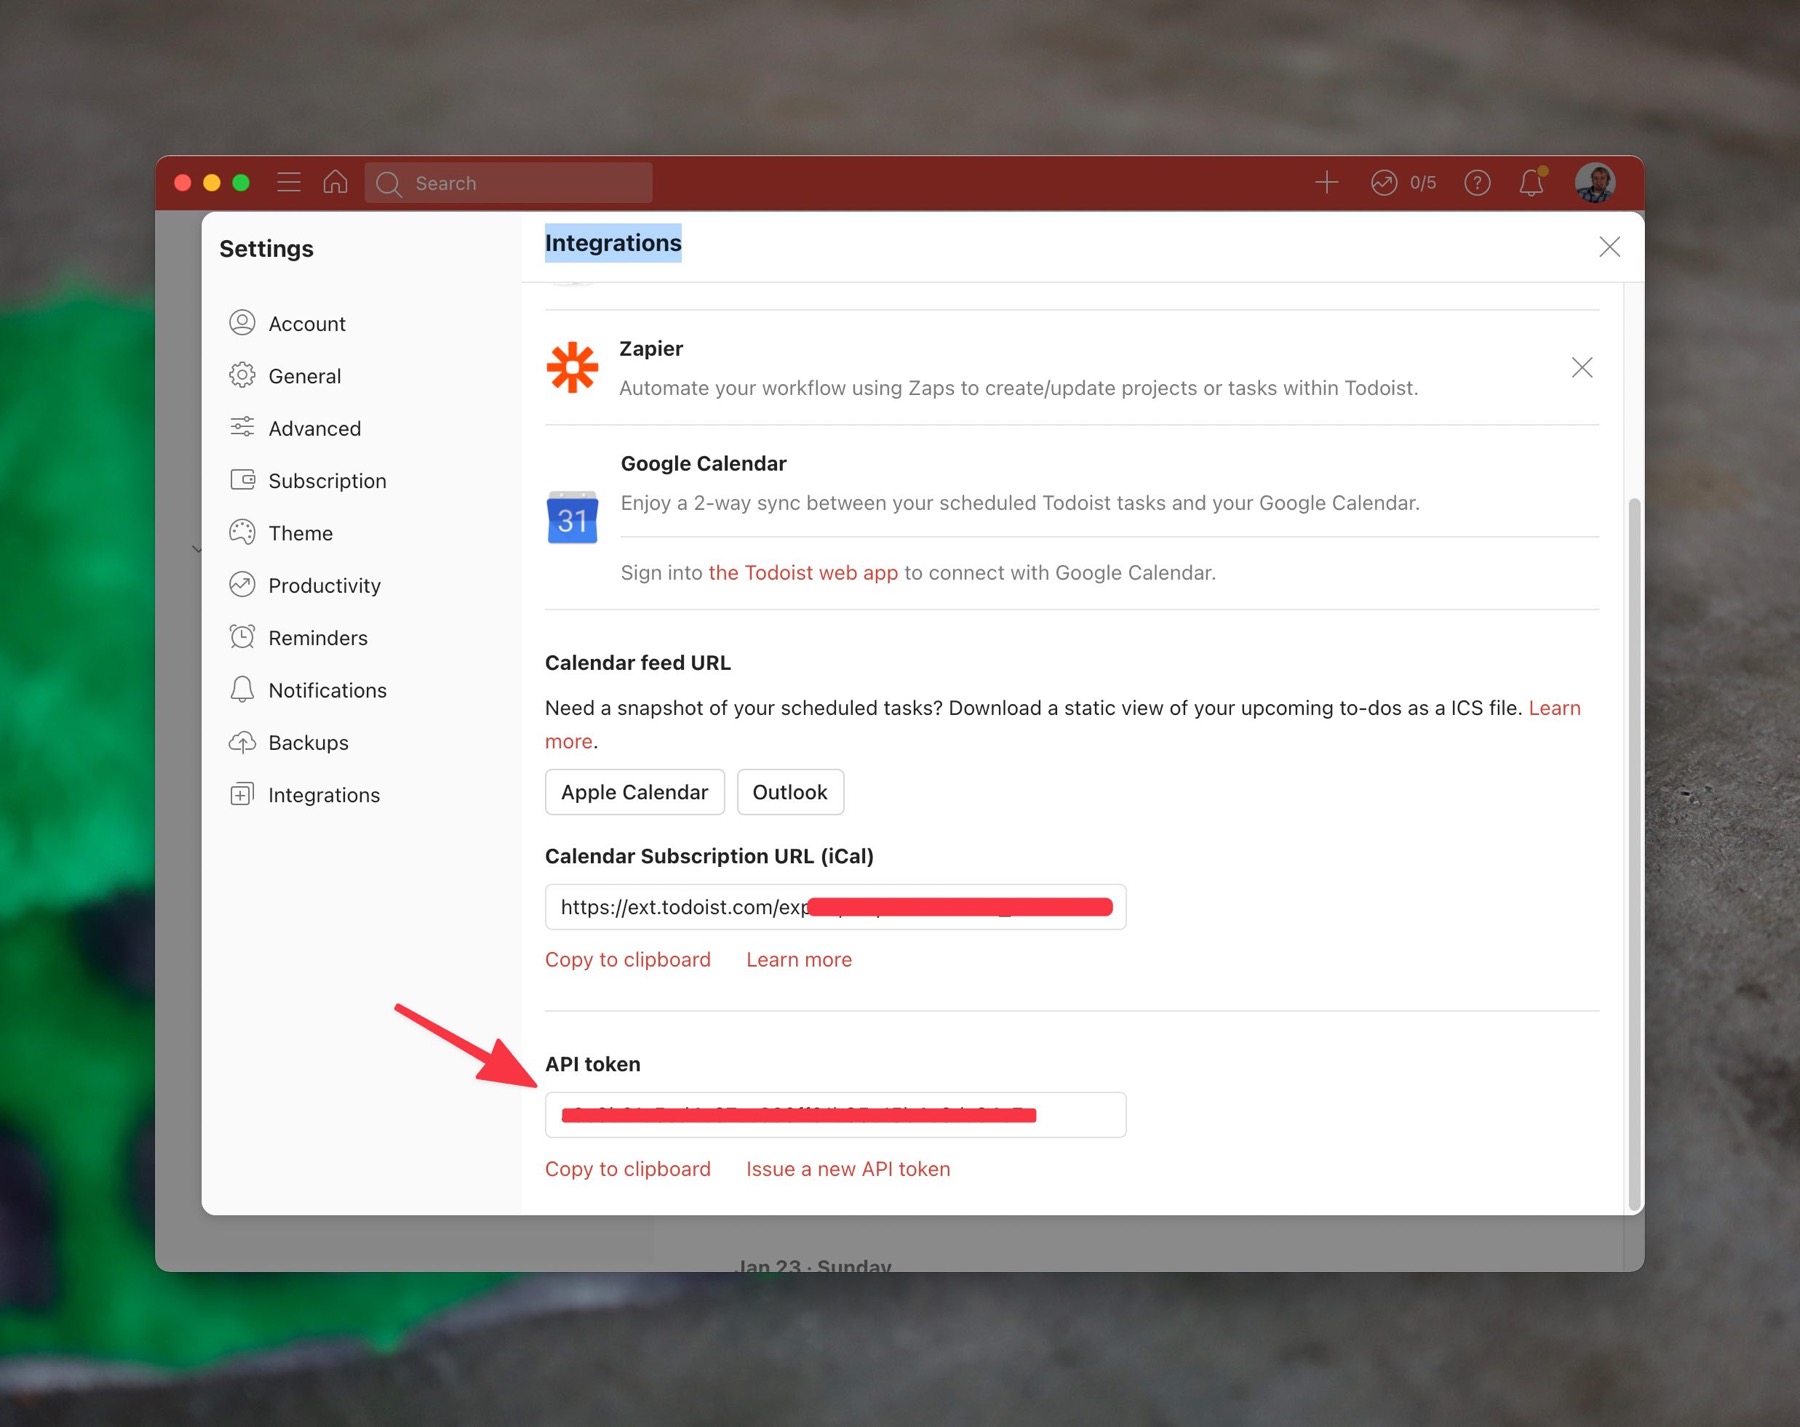The height and width of the screenshot is (1427, 1800).
Task: Open productivity 0/5 karma indicator
Action: [1403, 183]
